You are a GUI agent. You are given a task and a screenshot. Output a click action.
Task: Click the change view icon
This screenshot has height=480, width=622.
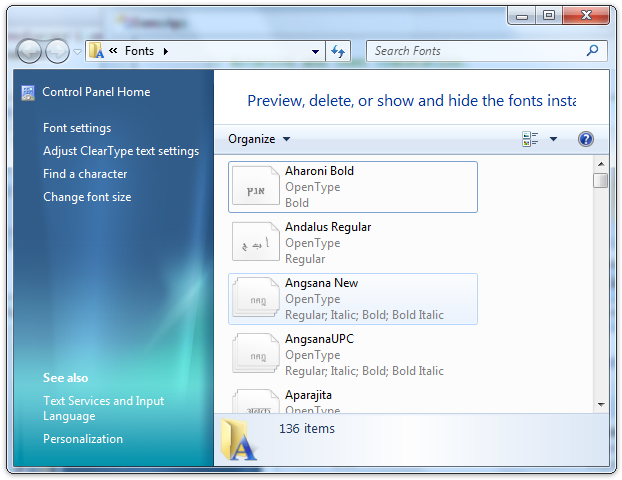(x=530, y=139)
